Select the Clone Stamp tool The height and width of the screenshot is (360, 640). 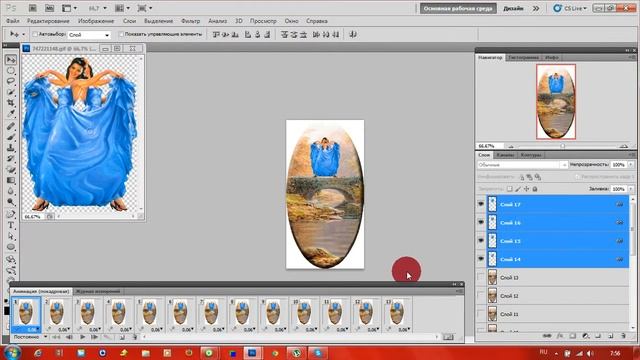pyautogui.click(x=11, y=148)
